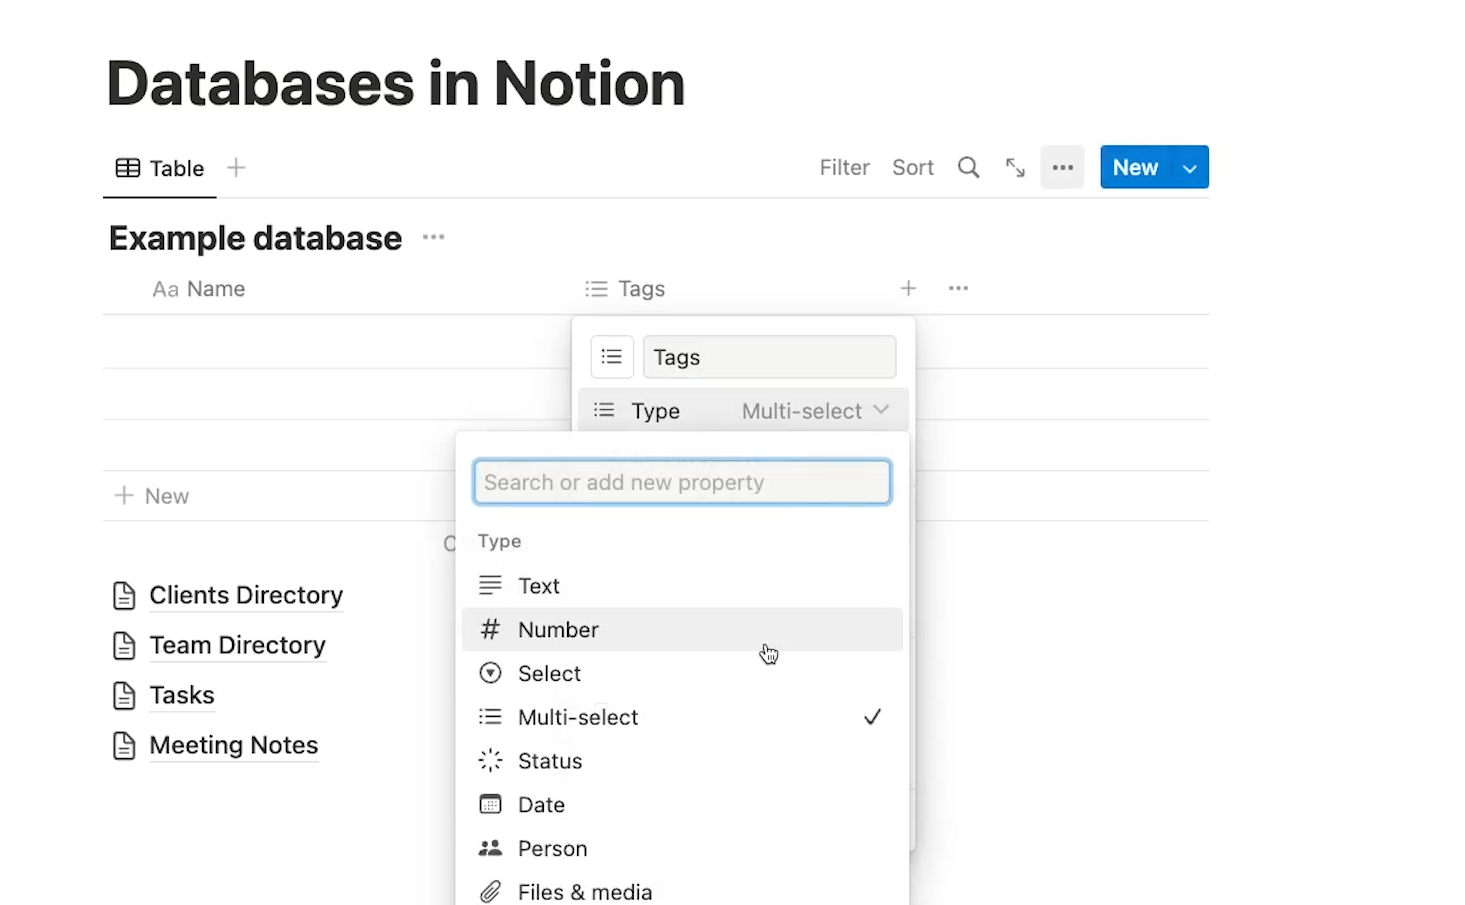1465x905 pixels.
Task: Open the Clients Directory page link
Action: pos(246,595)
